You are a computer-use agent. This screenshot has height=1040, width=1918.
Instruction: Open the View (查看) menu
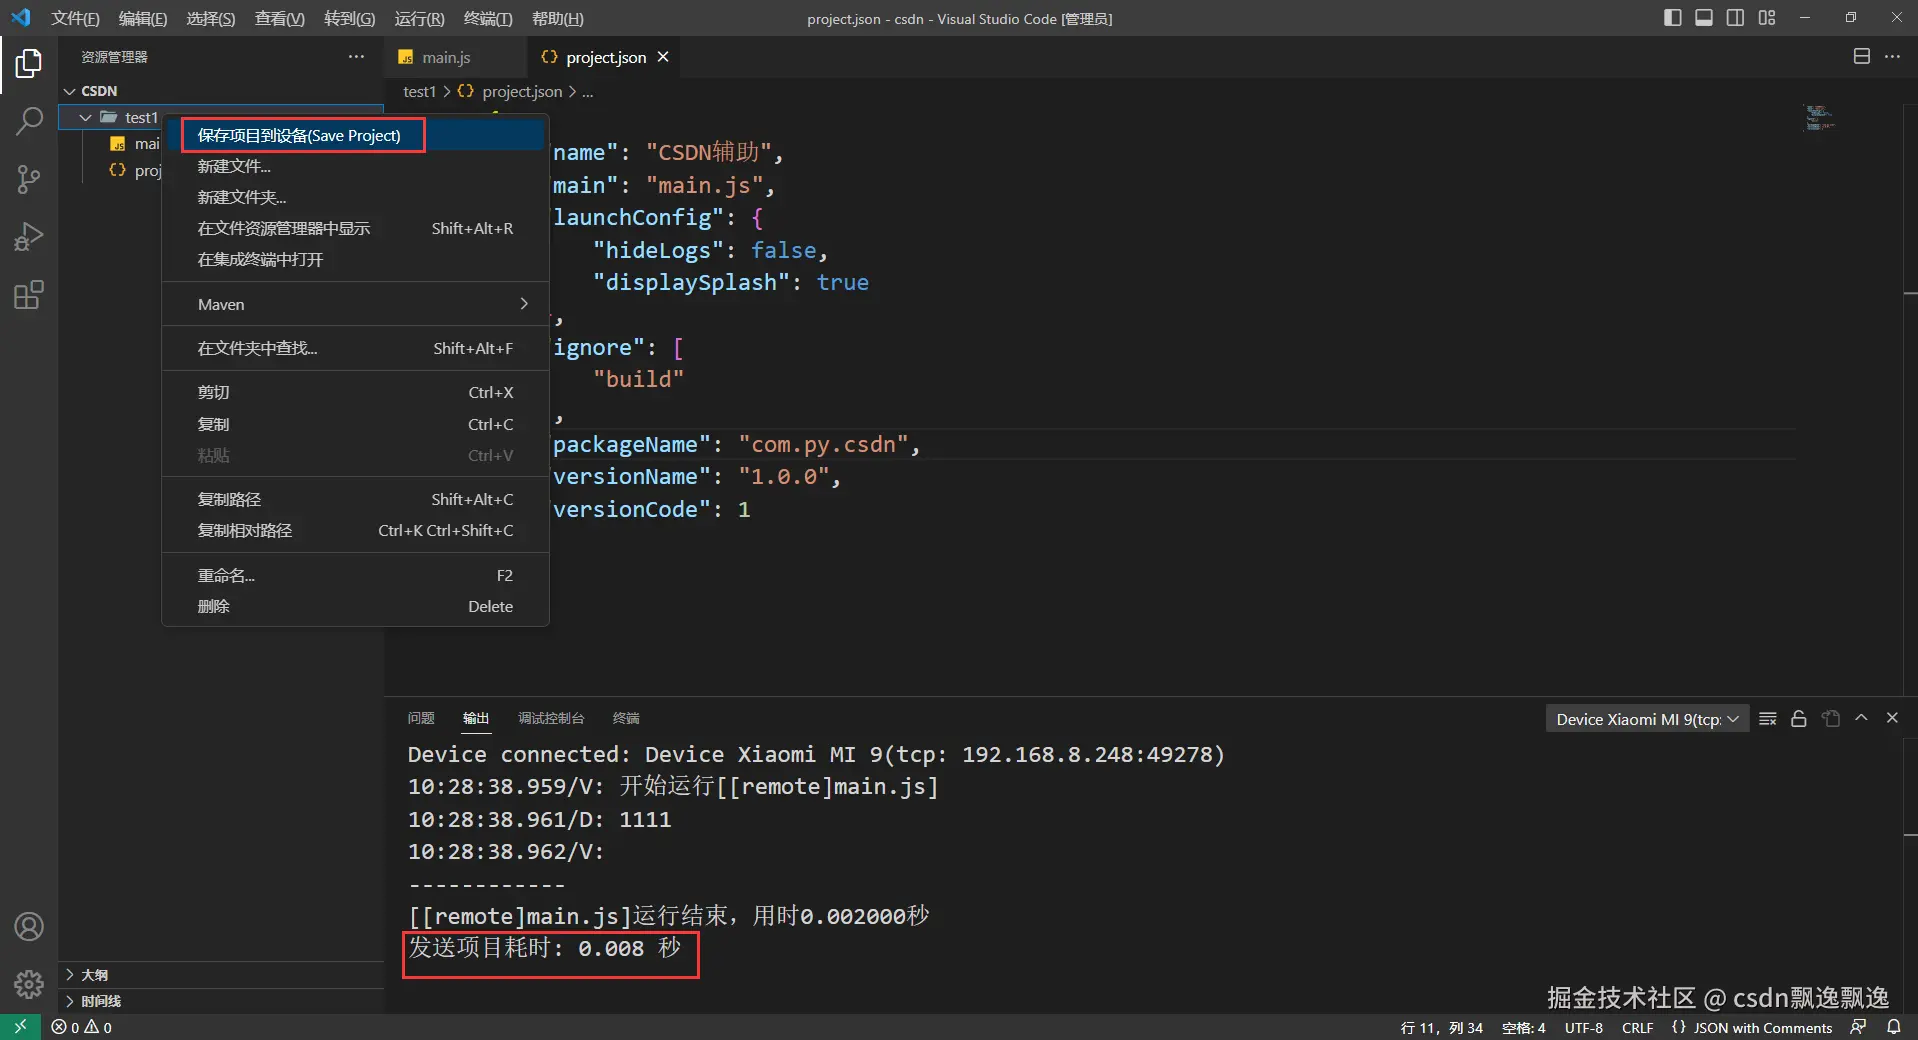[279, 19]
